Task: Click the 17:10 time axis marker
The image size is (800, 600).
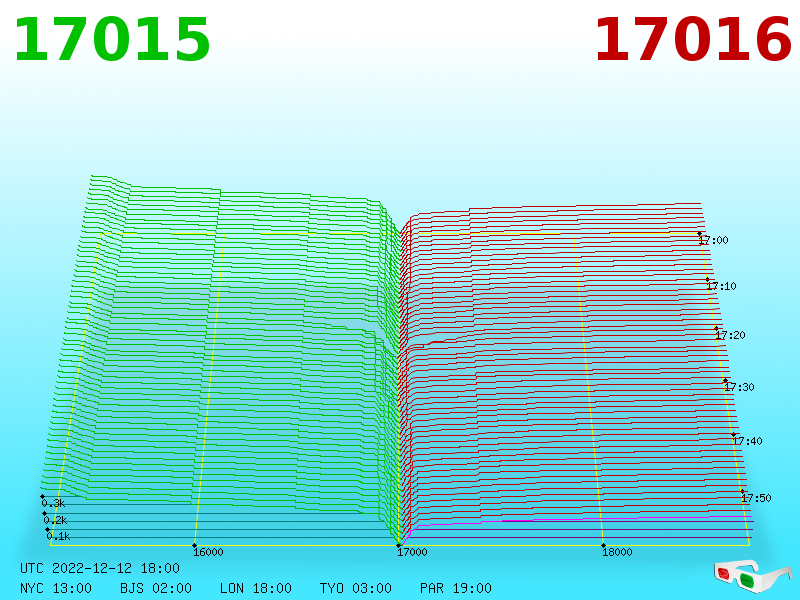Action: click(721, 286)
